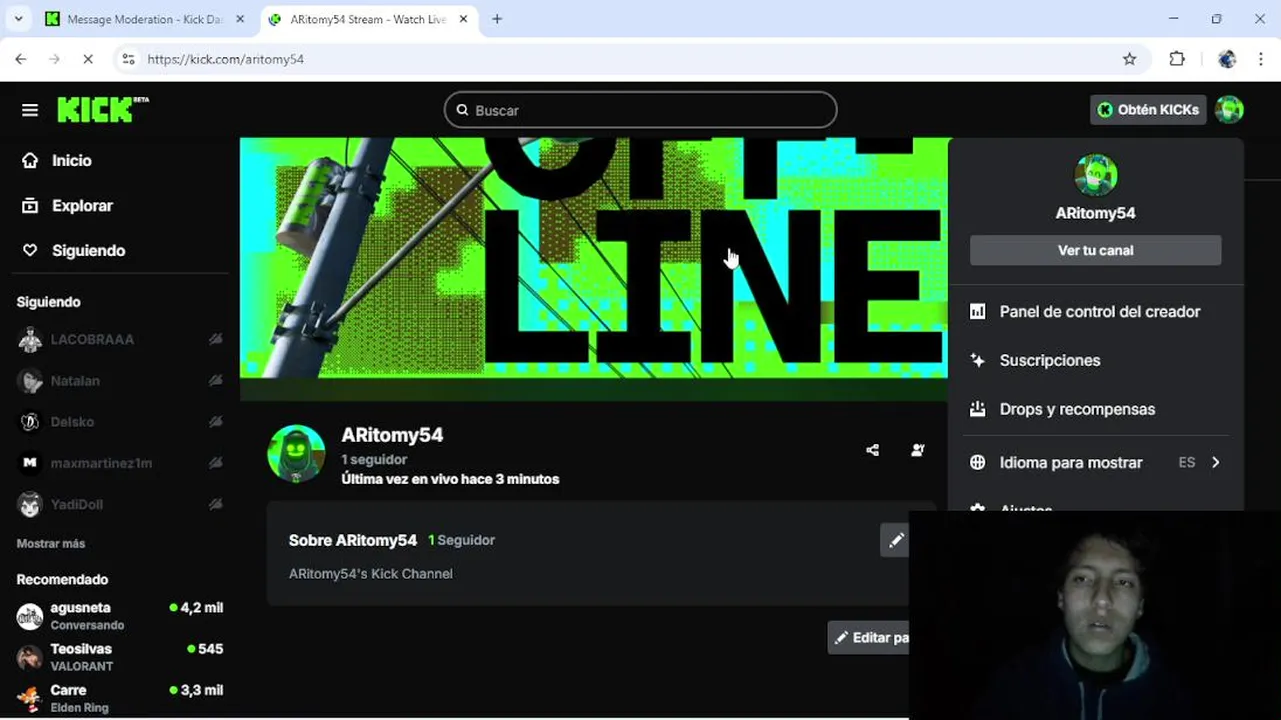Toggle notifications for Natalan
The width and height of the screenshot is (1281, 720).
(215, 381)
